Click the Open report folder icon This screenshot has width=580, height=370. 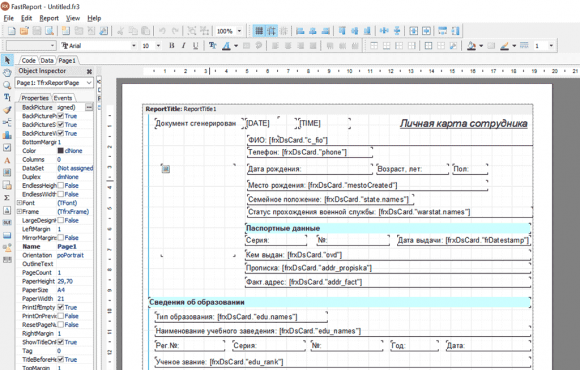coord(24,31)
